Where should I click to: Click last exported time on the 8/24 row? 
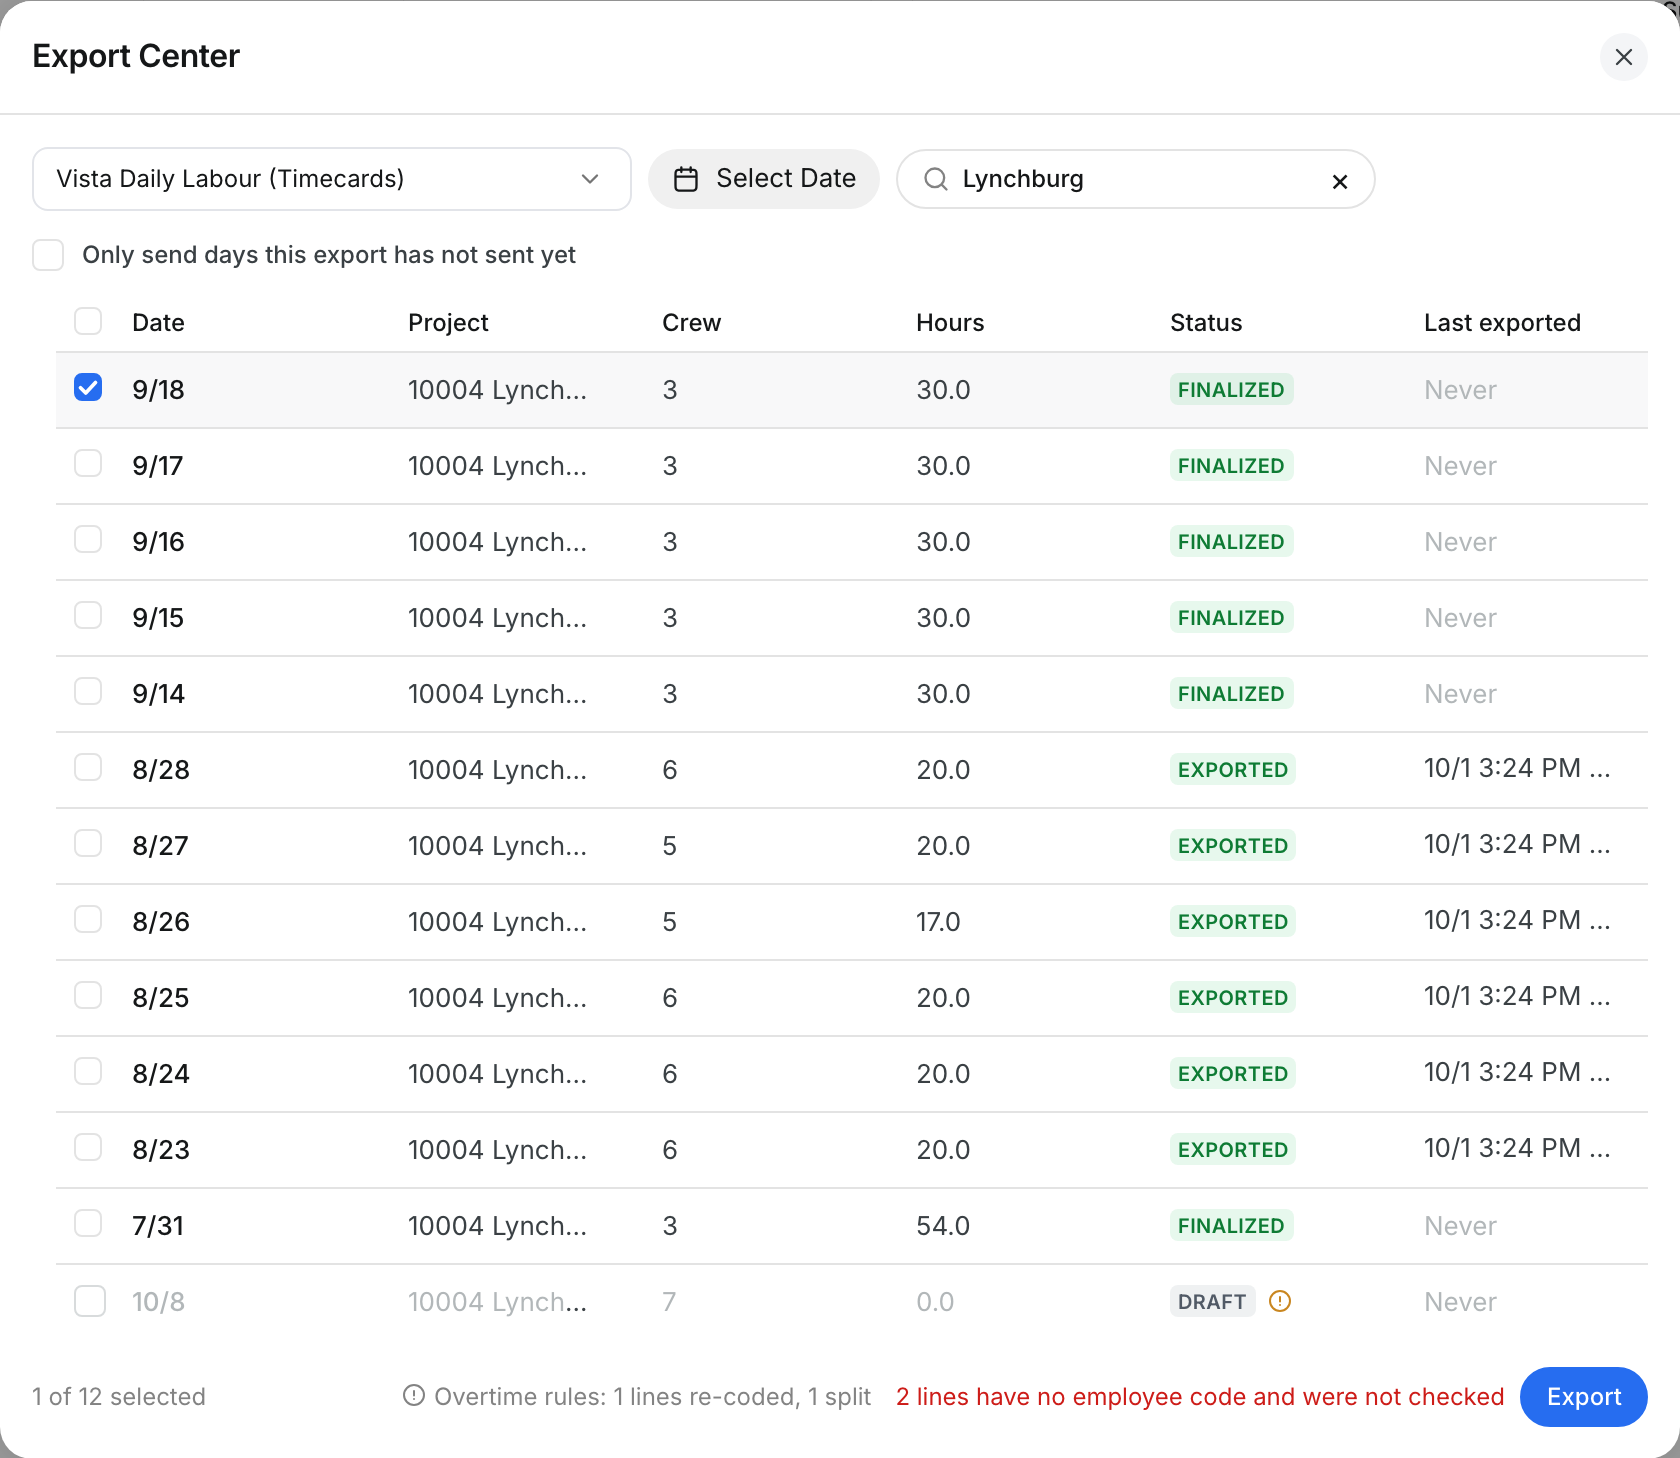tap(1517, 1072)
